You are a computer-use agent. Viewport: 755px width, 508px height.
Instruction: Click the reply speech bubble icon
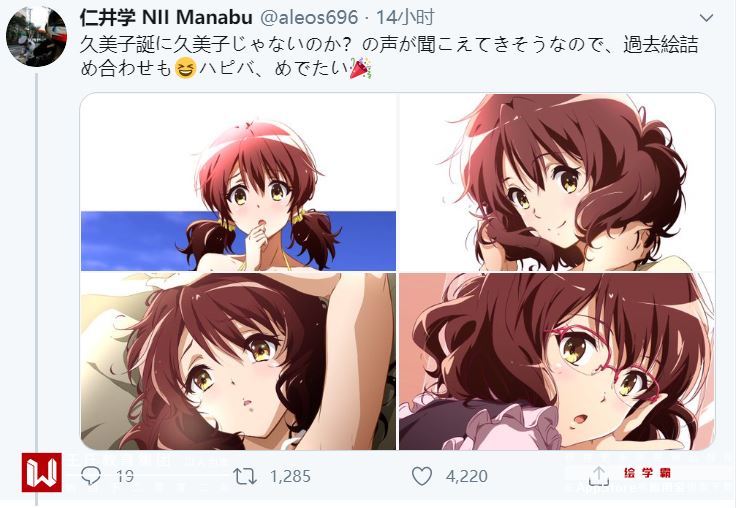[x=91, y=476]
